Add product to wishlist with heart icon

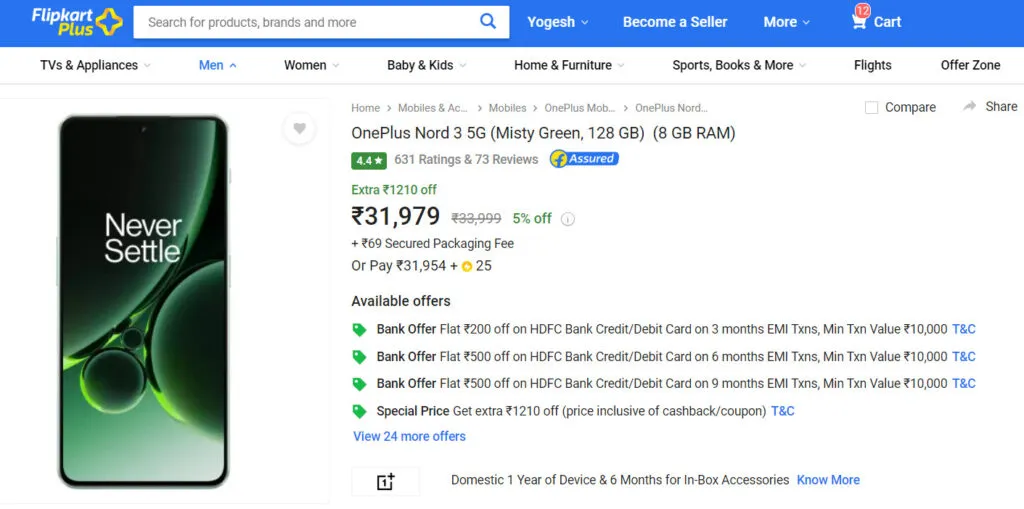[x=299, y=129]
